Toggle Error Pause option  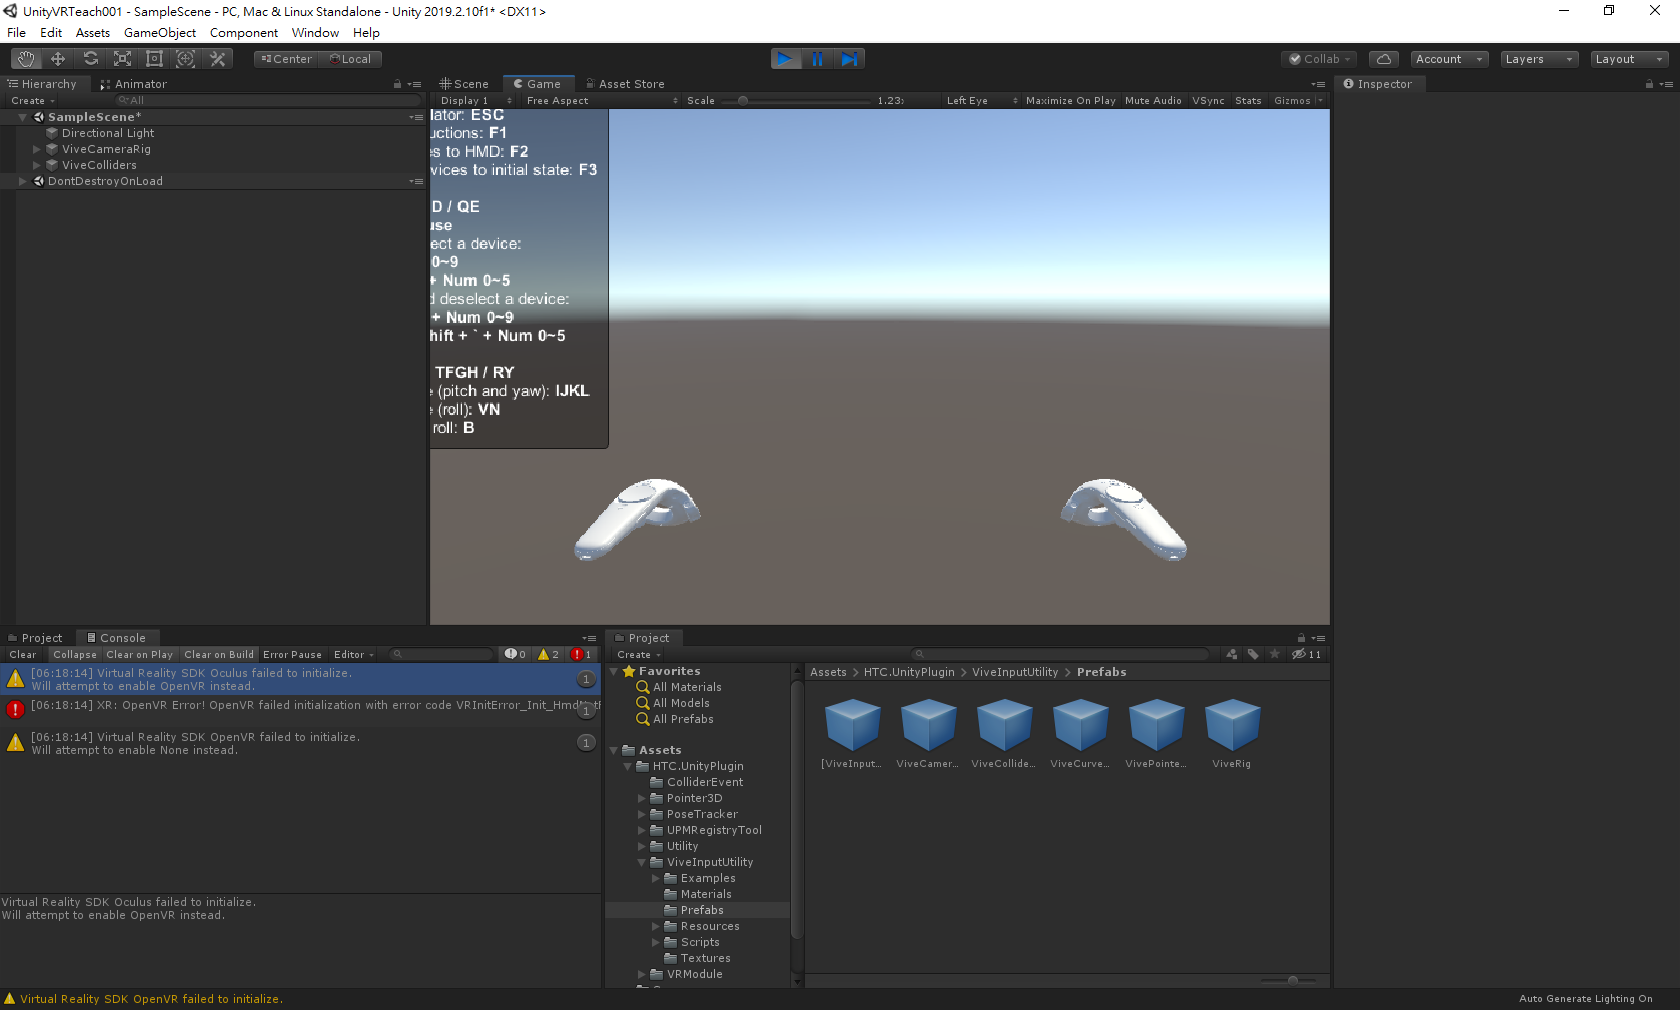click(292, 654)
